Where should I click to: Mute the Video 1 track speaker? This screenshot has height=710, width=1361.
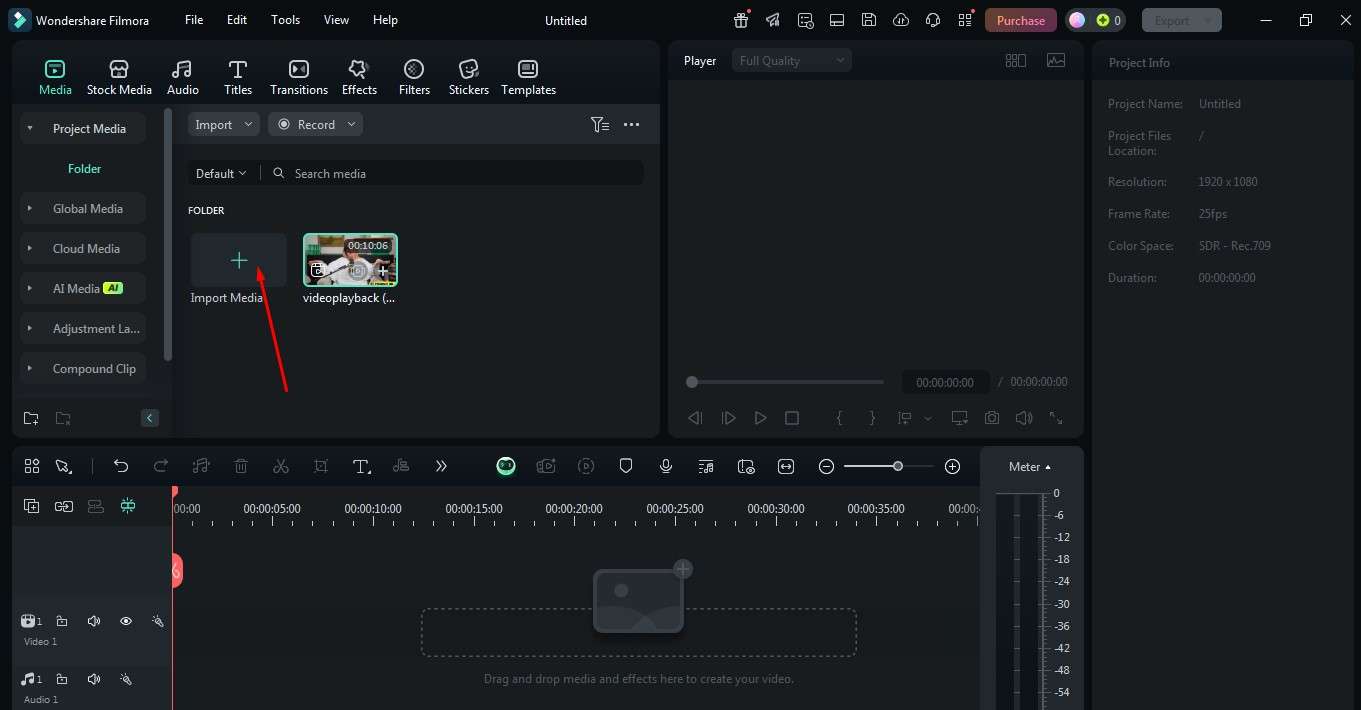click(94, 621)
